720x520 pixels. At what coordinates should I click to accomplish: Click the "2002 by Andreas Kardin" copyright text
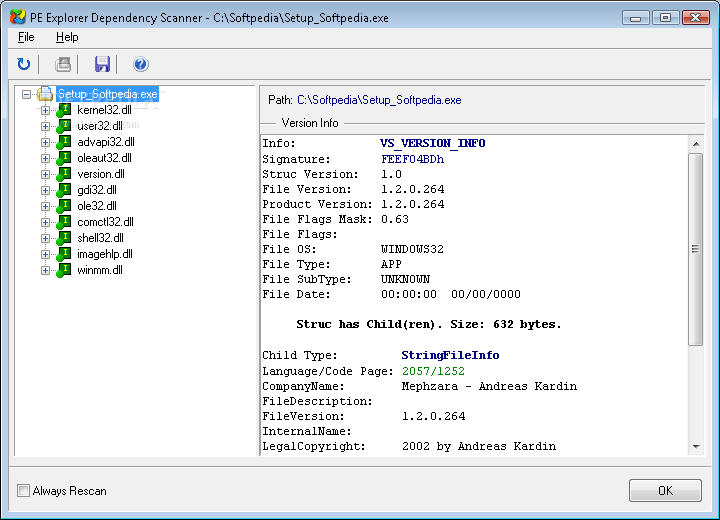(x=479, y=447)
